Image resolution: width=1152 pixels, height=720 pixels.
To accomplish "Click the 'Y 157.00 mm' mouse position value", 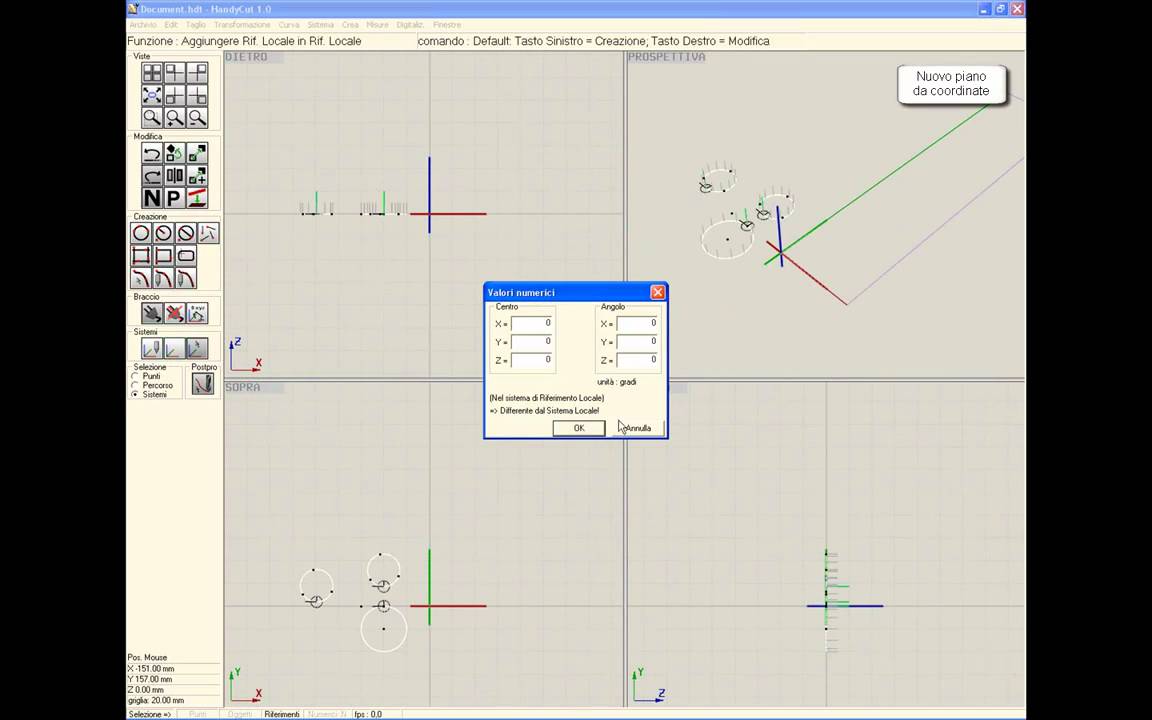I will [x=151, y=680].
